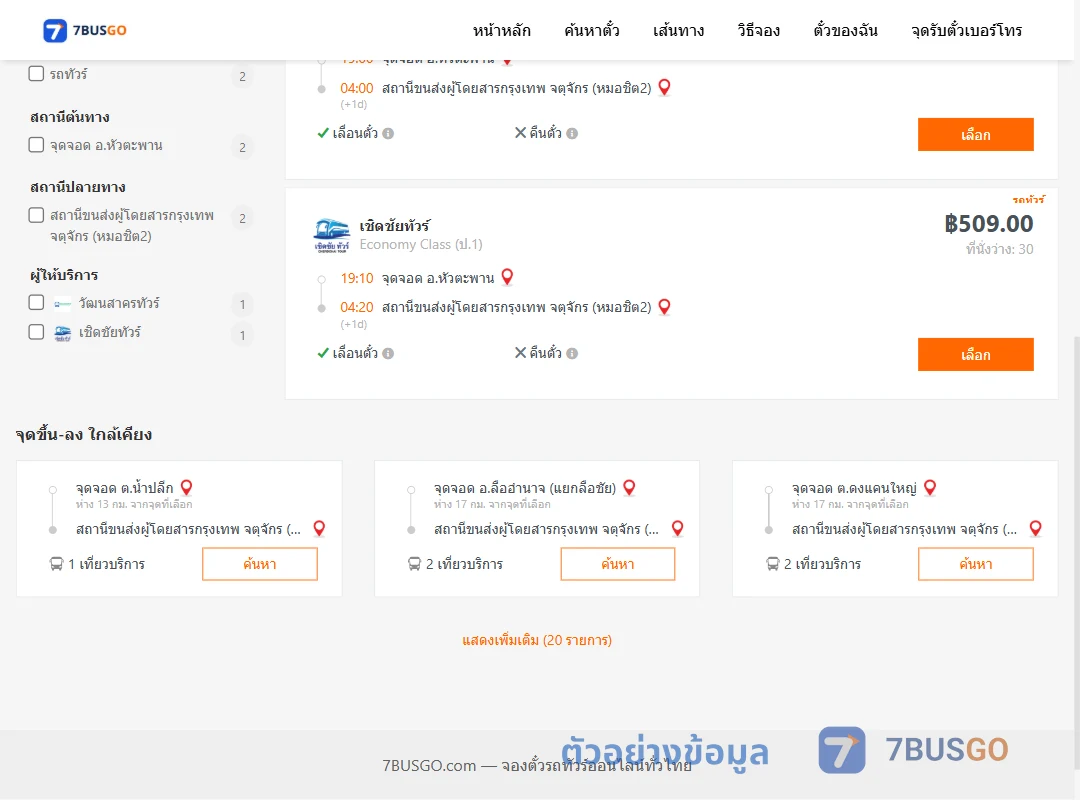The height and width of the screenshot is (800, 1080).
Task: Open ค้นหาตั๋ว menu item
Action: (x=592, y=30)
